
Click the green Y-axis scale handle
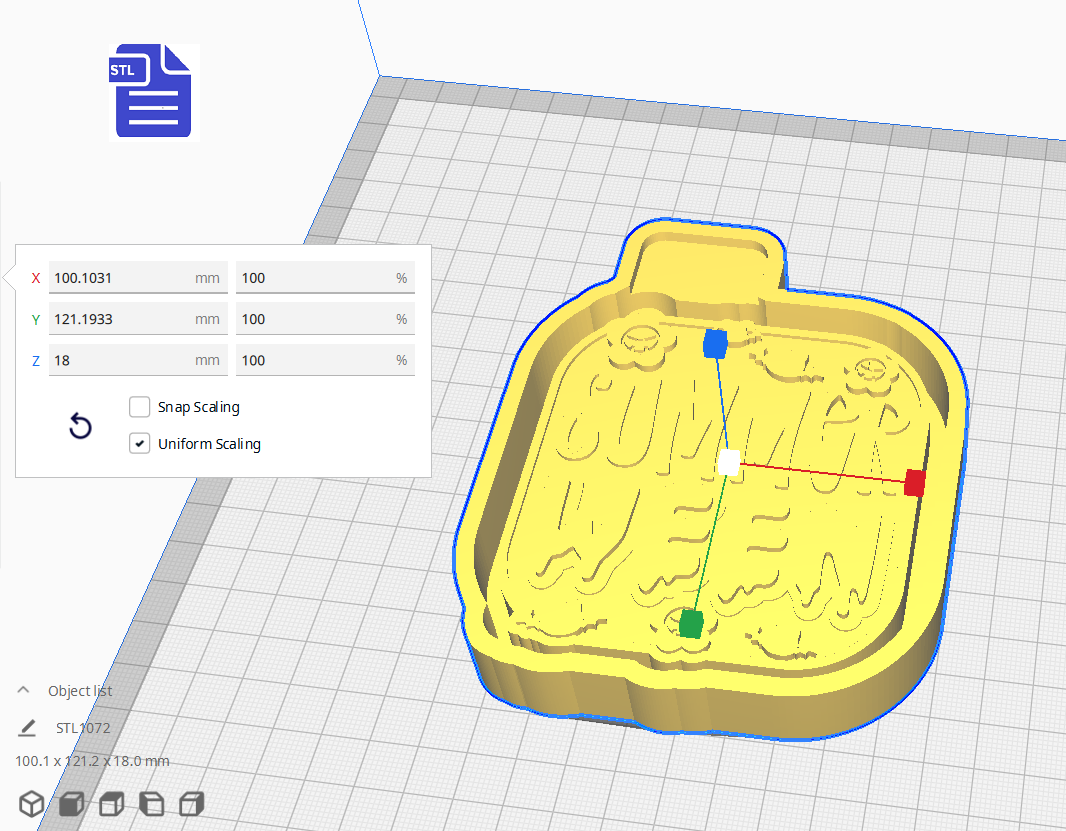point(692,621)
